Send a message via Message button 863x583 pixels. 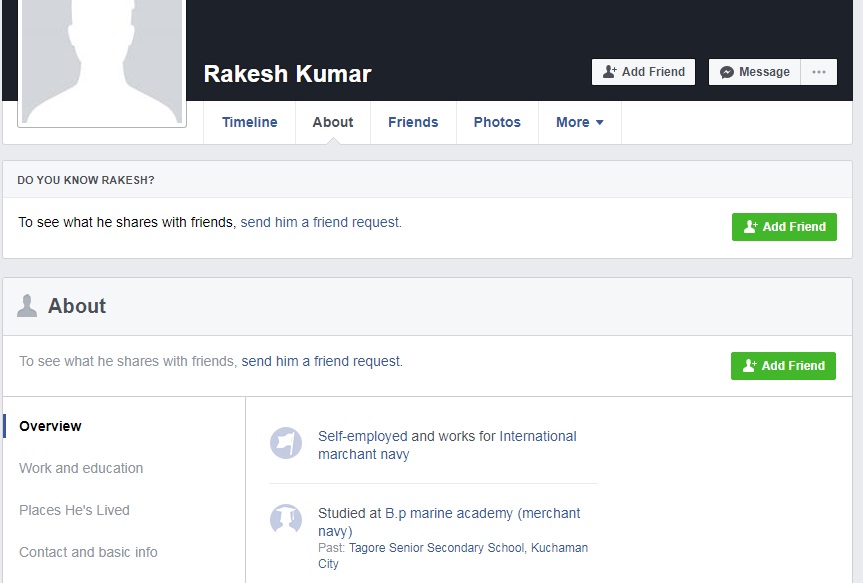[755, 72]
